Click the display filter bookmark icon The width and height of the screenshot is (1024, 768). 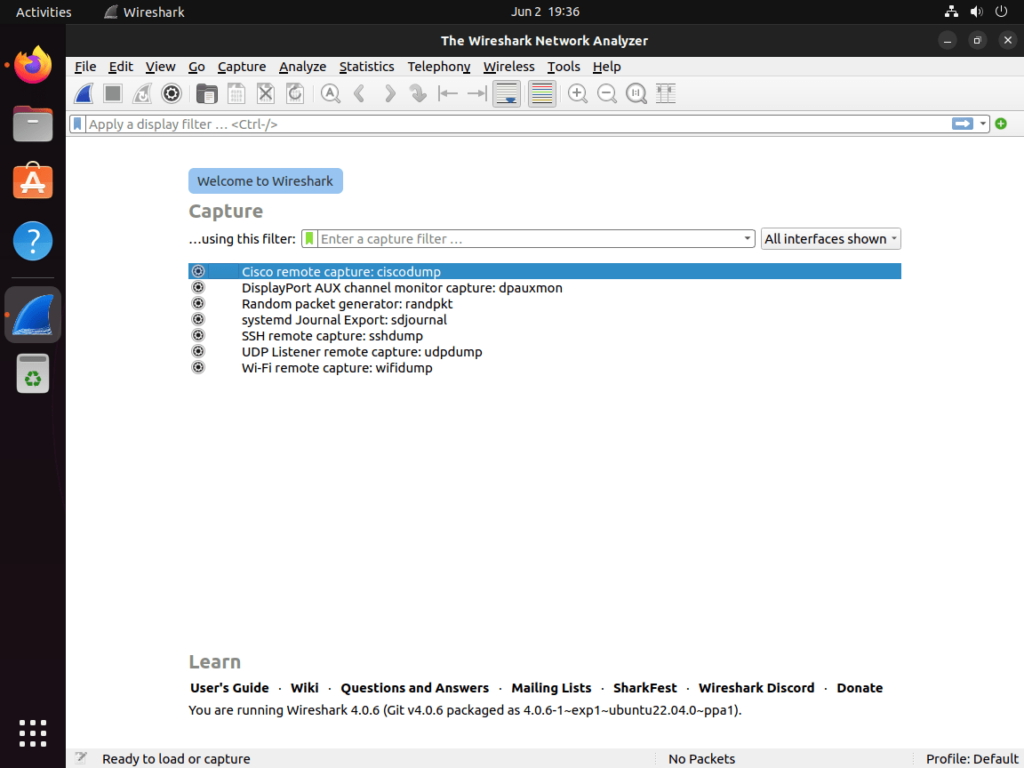pos(78,124)
